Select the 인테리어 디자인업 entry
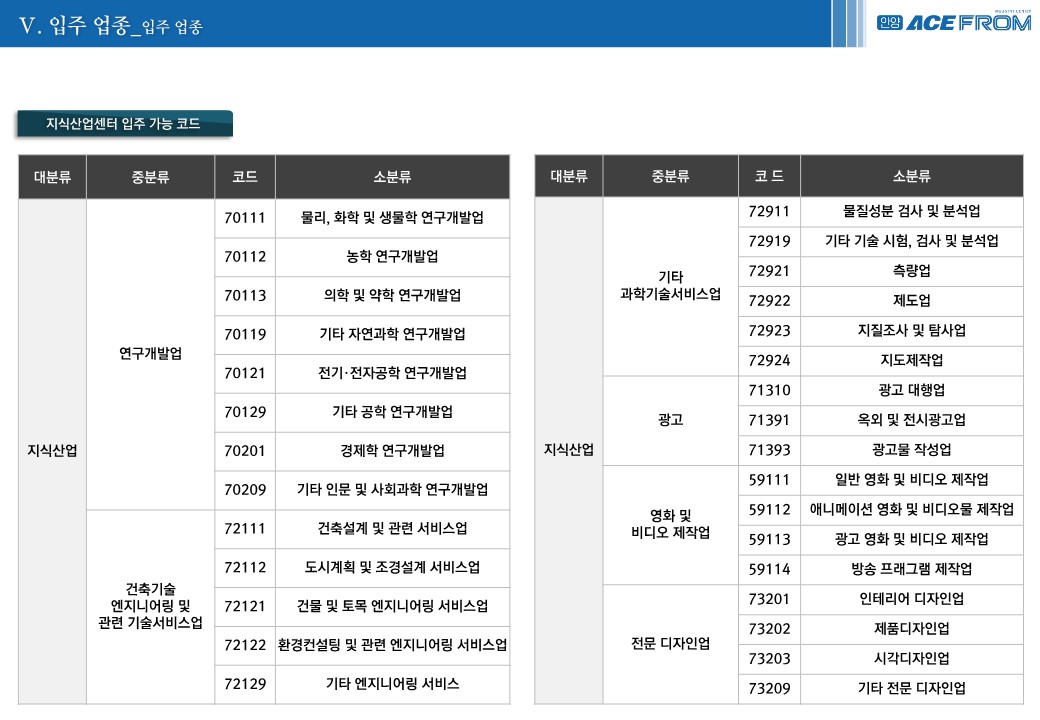This screenshot has width=1040, height=720. pyautogui.click(x=911, y=599)
